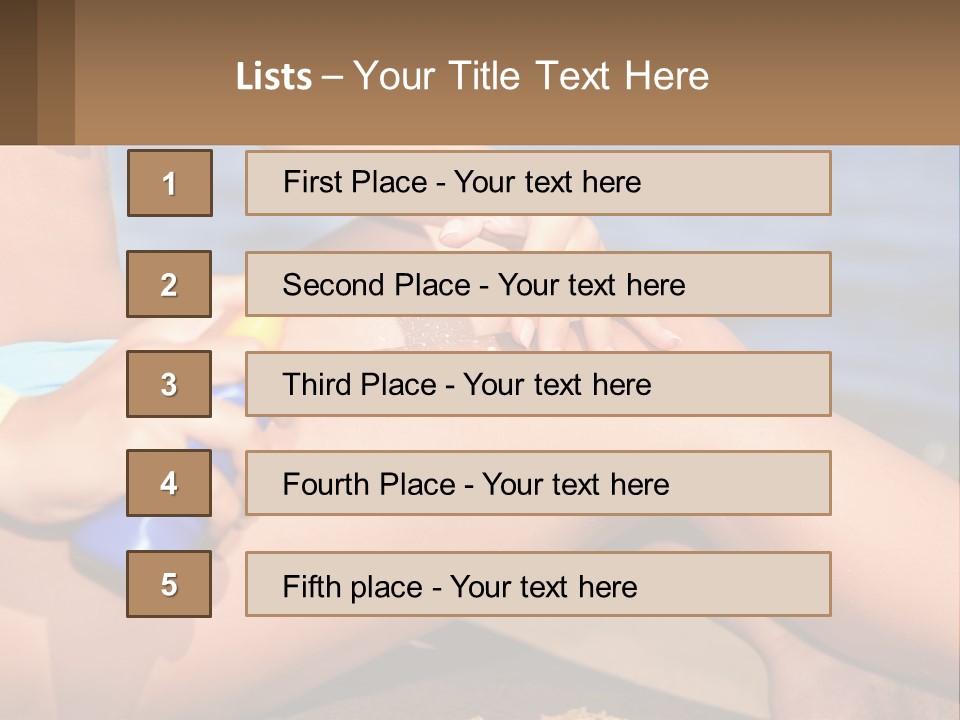
Task: Click the number 3 box
Action: 169,384
